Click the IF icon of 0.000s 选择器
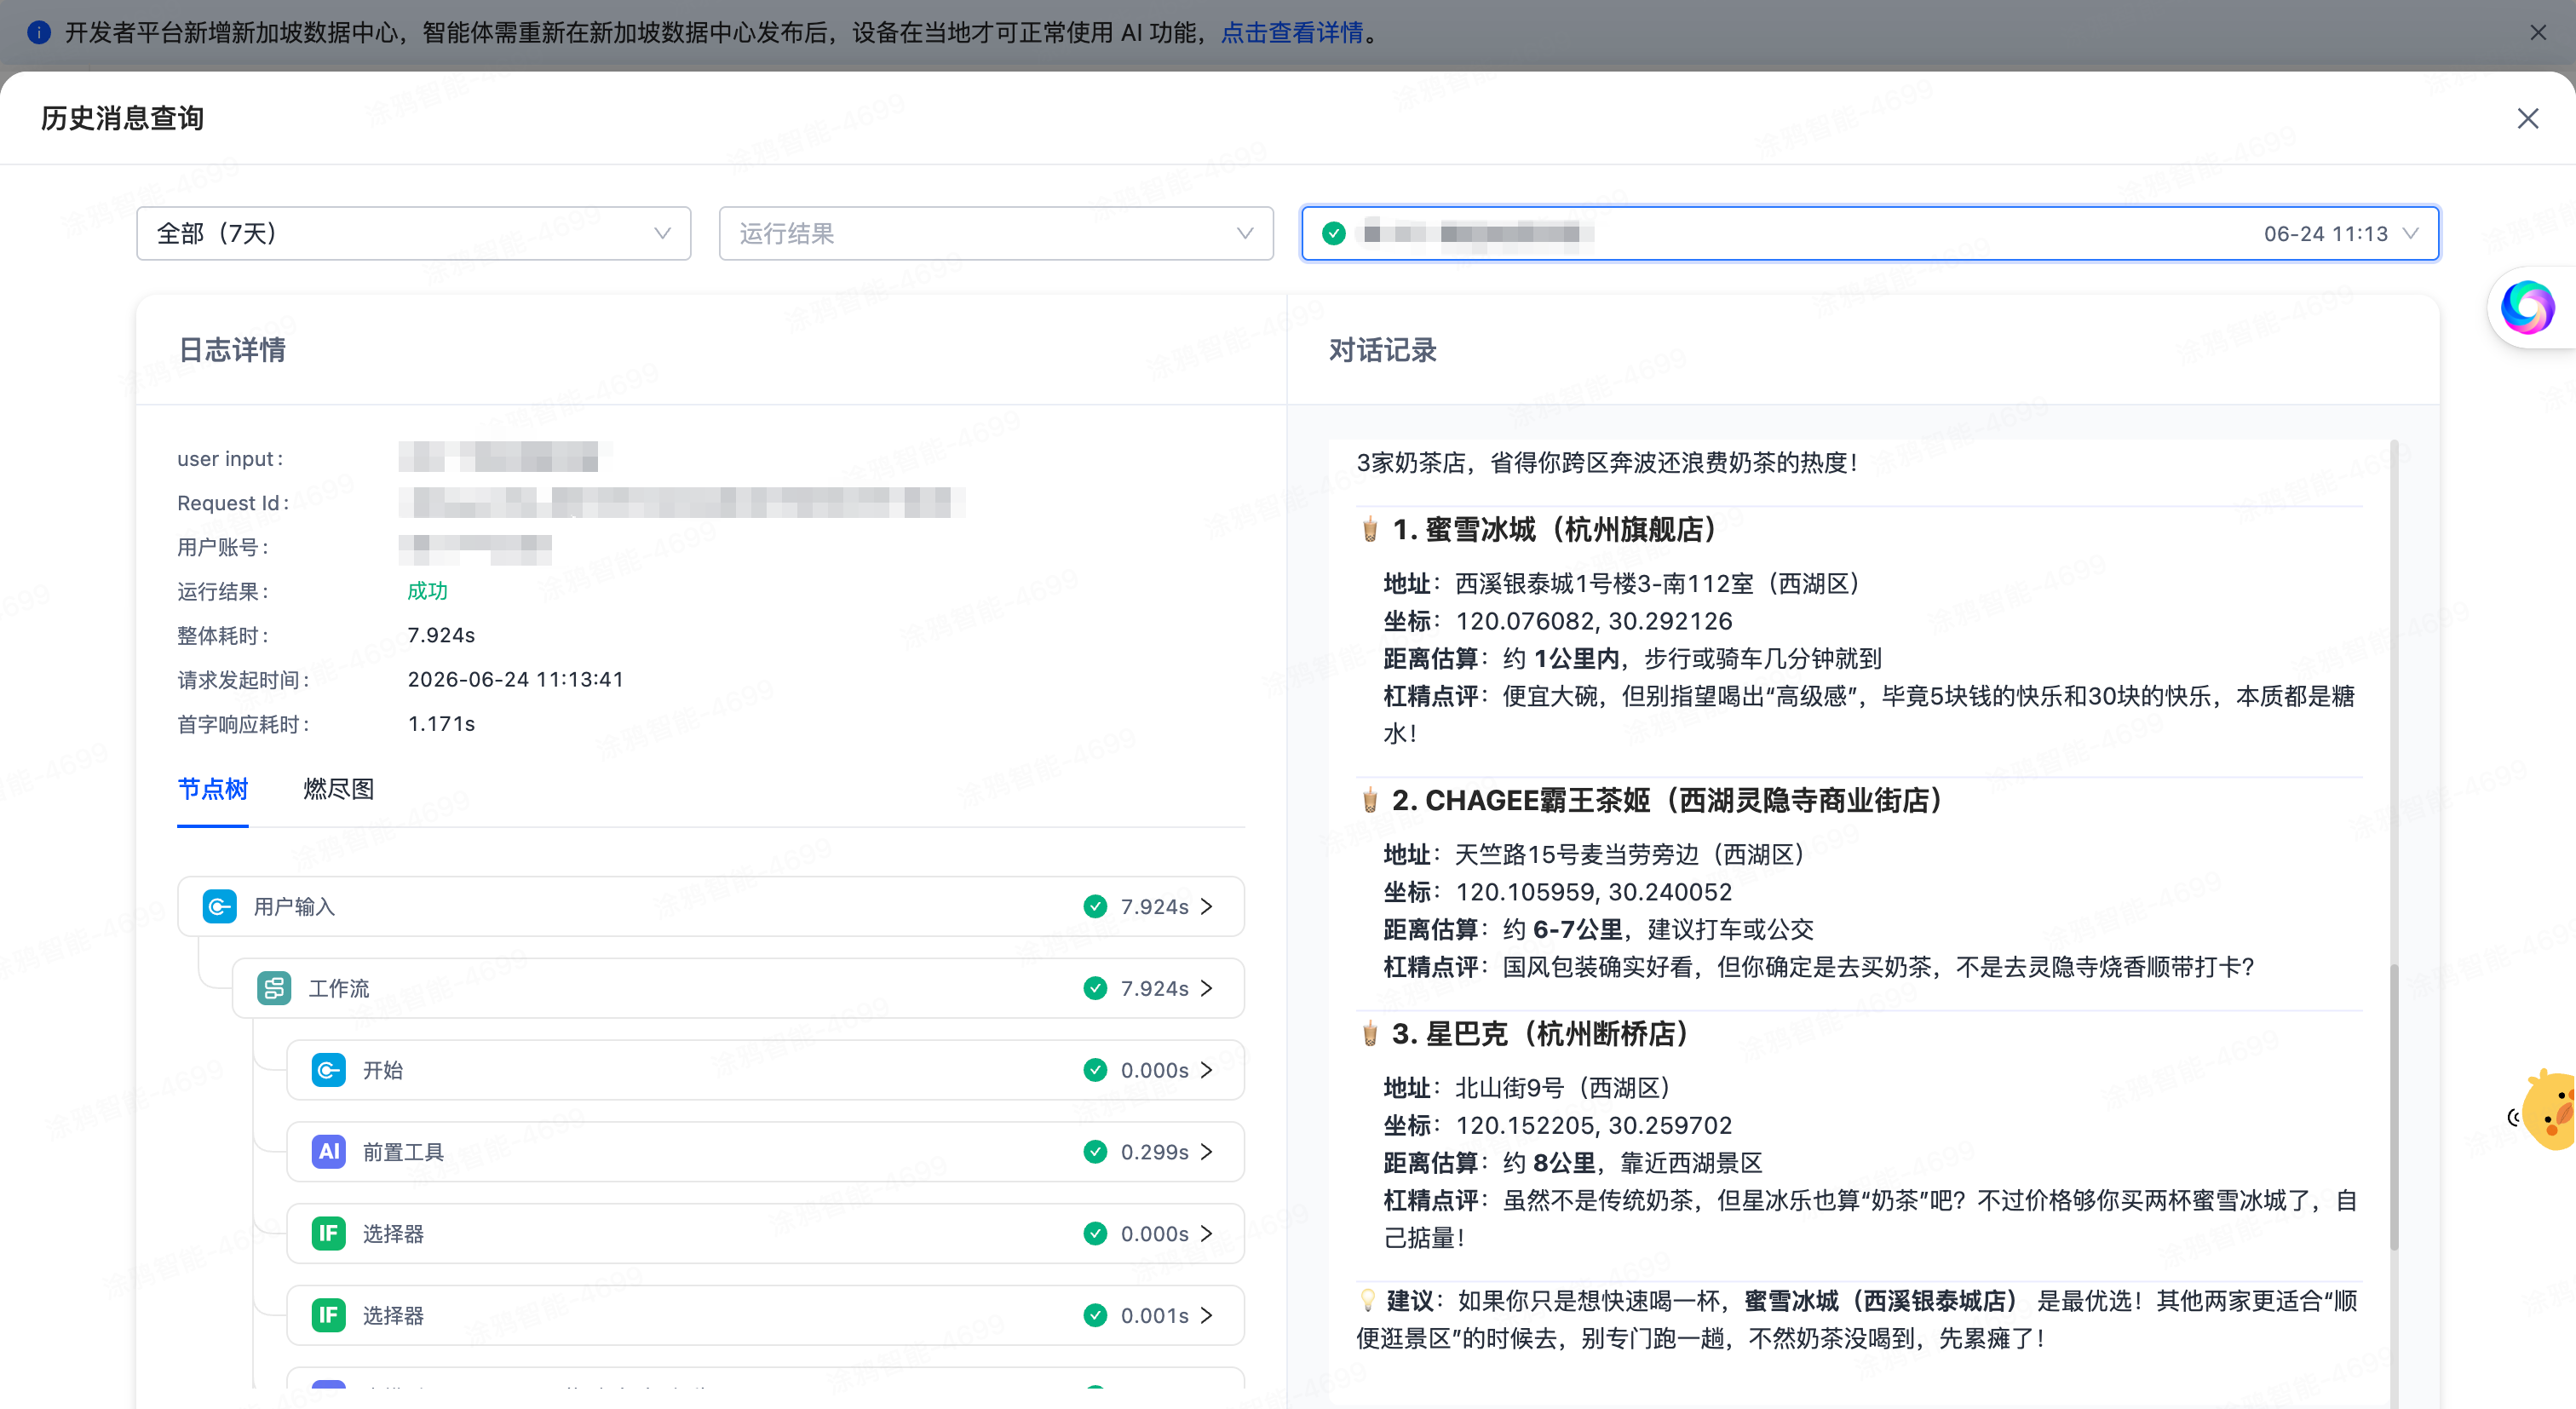 tap(328, 1233)
